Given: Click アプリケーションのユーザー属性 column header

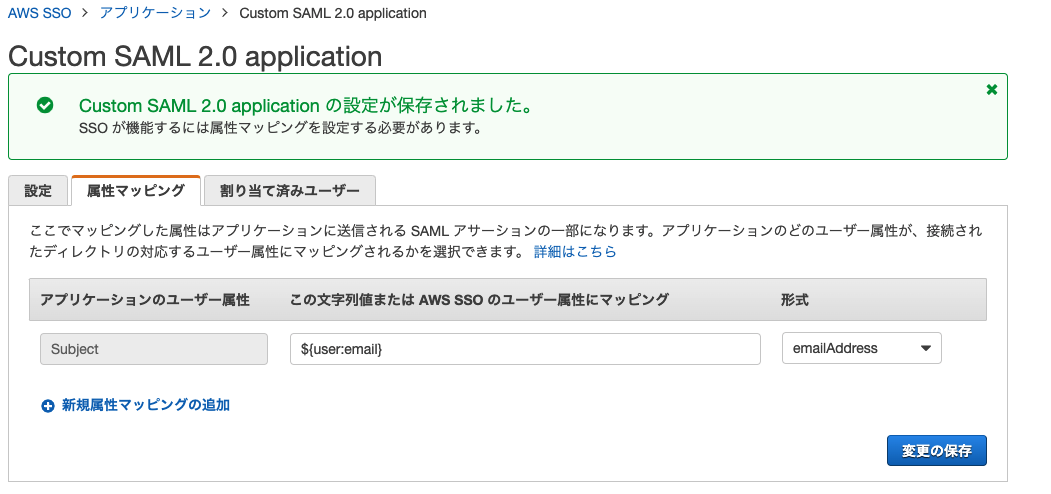Looking at the screenshot, I should pyautogui.click(x=145, y=300).
